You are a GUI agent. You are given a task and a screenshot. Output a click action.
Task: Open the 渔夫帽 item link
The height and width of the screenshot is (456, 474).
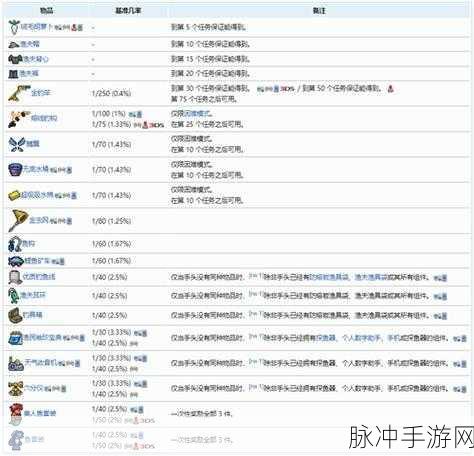(x=30, y=44)
